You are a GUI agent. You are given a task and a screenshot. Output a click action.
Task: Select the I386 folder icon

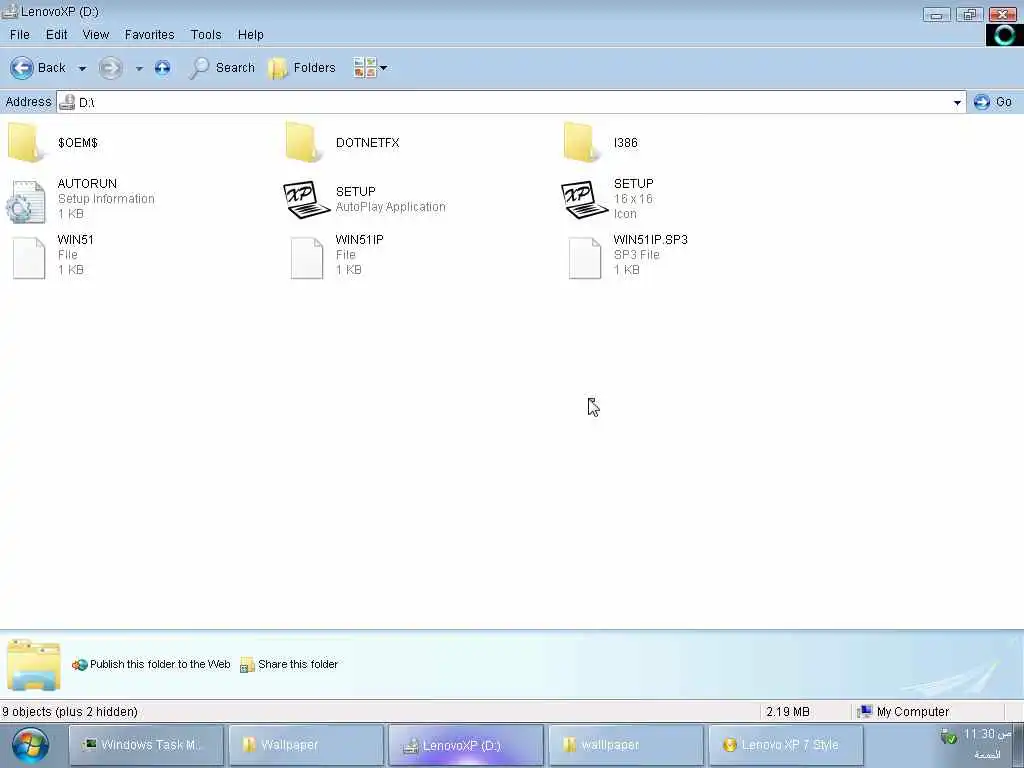tap(582, 142)
